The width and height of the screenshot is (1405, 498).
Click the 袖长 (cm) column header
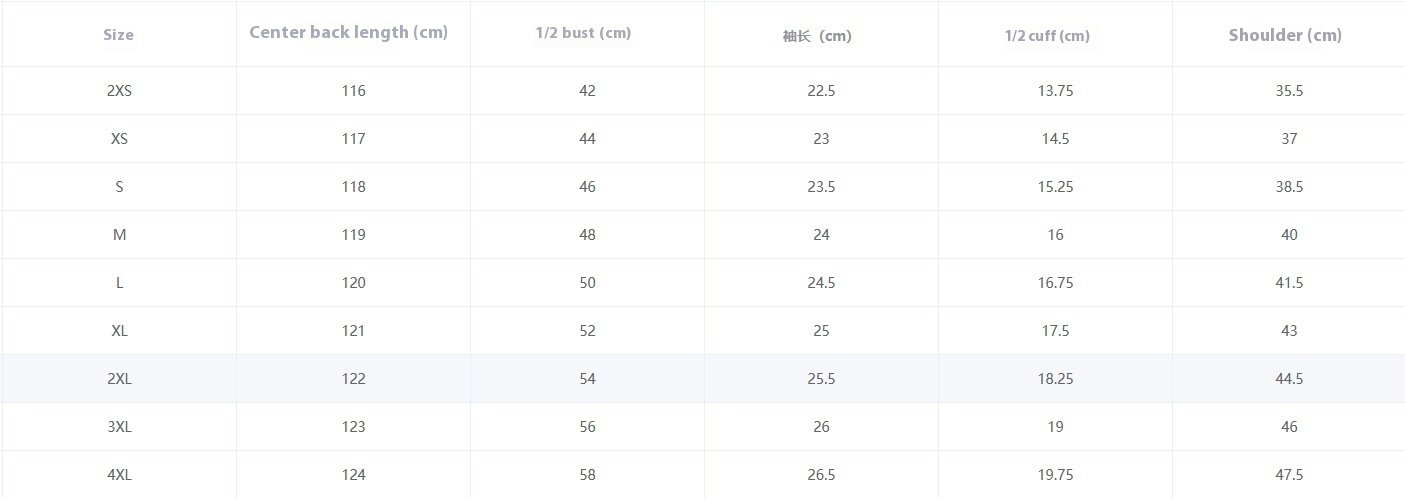tap(817, 36)
